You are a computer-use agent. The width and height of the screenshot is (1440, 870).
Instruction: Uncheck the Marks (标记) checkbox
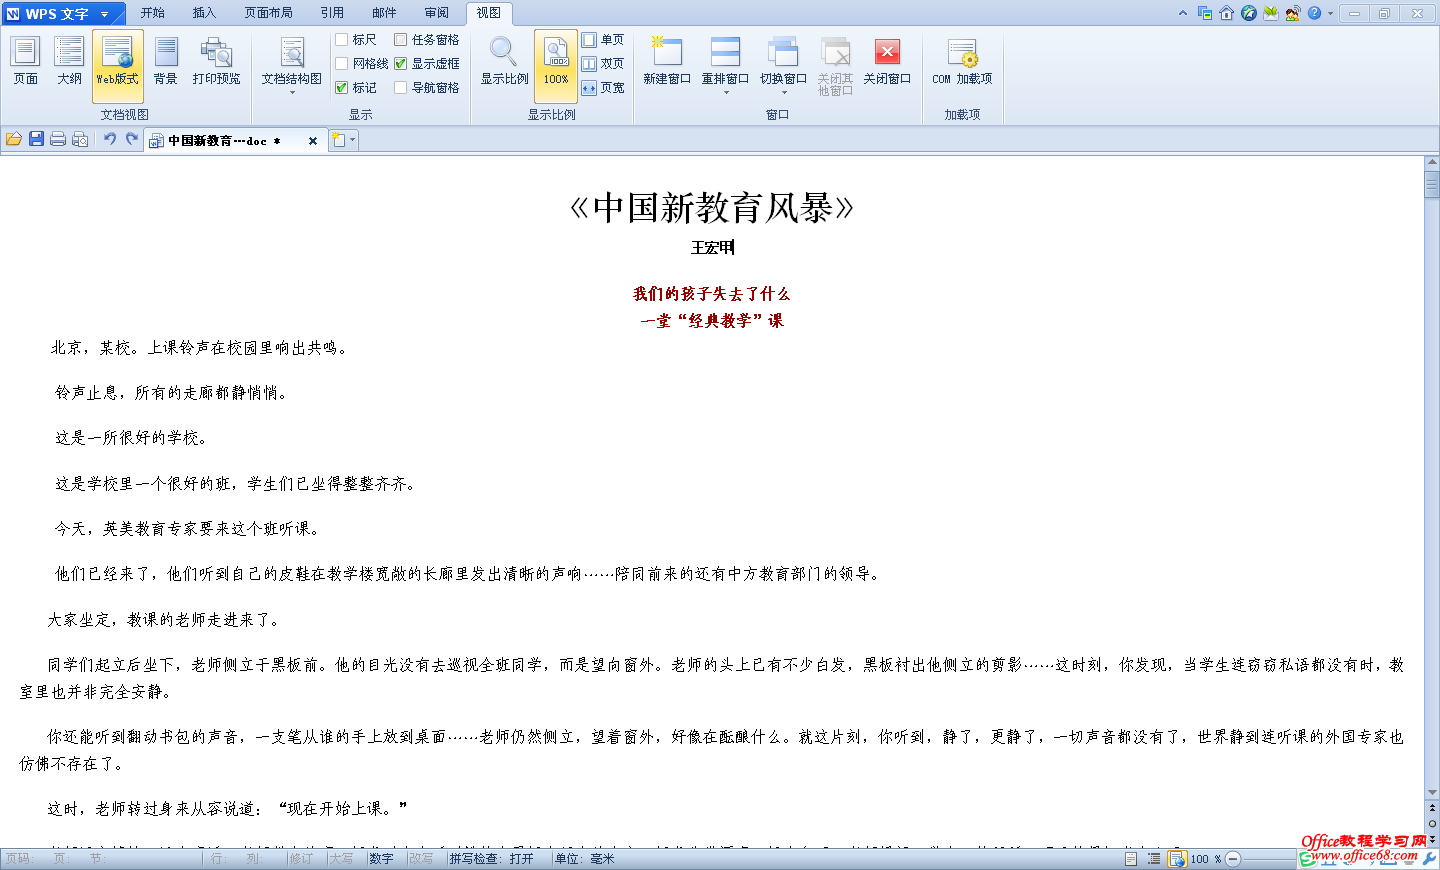[342, 88]
